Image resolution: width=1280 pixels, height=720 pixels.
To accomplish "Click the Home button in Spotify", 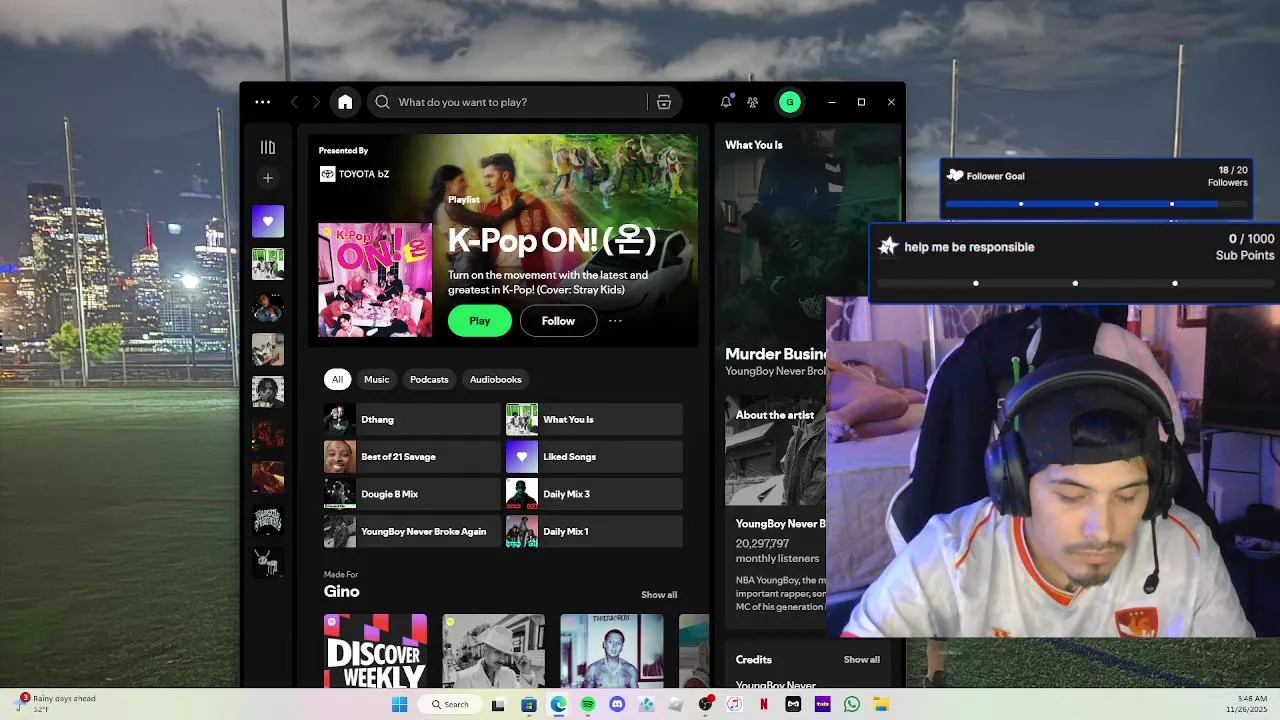I will [x=345, y=102].
